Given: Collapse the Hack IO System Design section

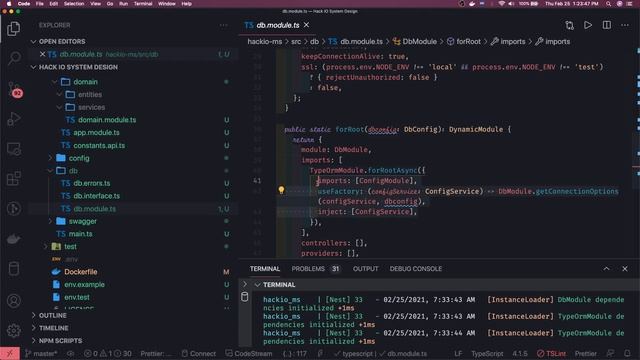Looking at the screenshot, I should [x=33, y=67].
